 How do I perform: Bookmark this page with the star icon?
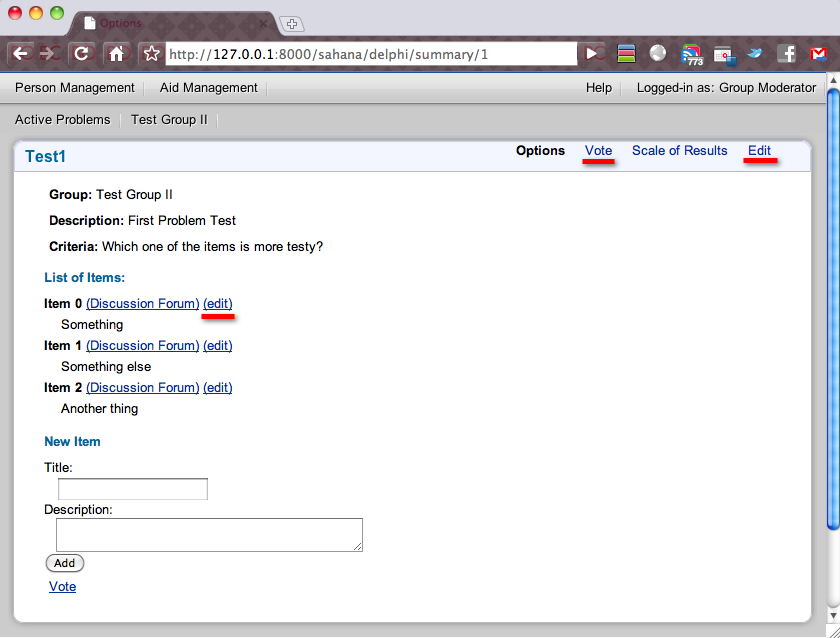pos(151,54)
